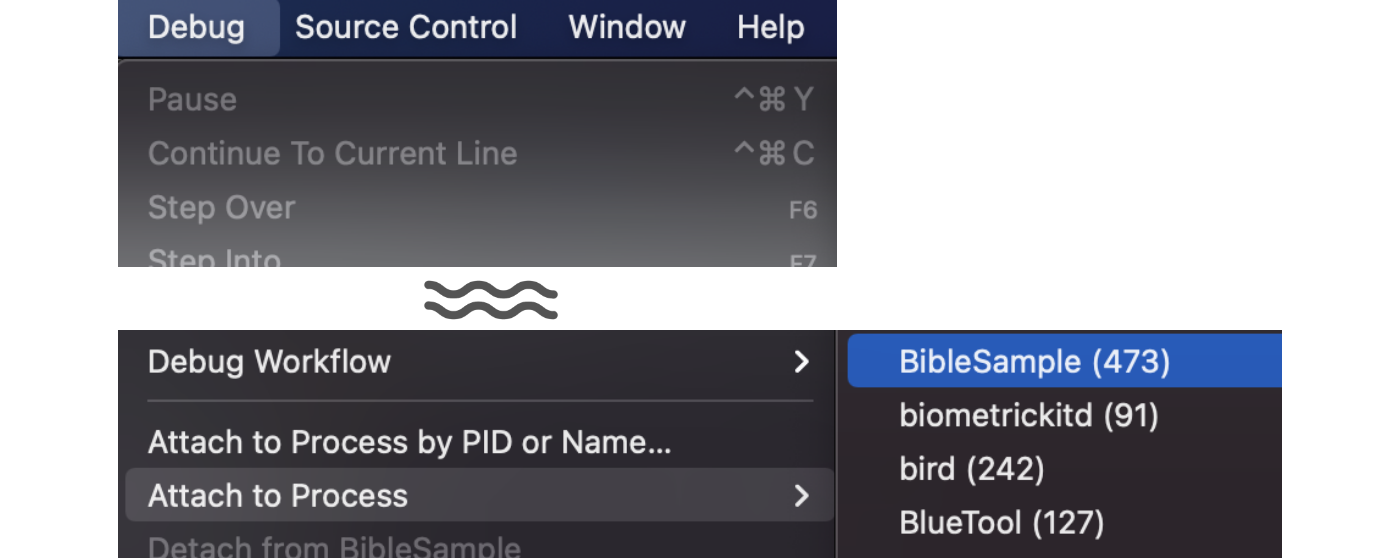The height and width of the screenshot is (558, 1400).
Task: Choose Attach to Process by PID or Name
Action: (409, 442)
